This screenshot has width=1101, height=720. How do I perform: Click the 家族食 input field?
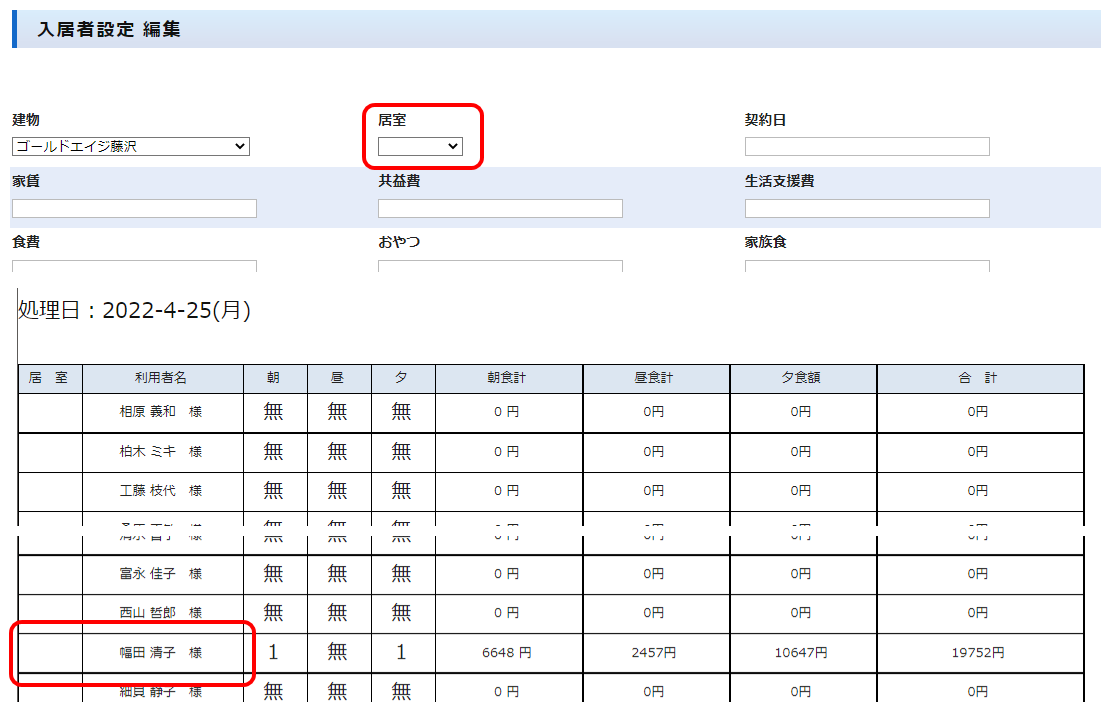[866, 266]
